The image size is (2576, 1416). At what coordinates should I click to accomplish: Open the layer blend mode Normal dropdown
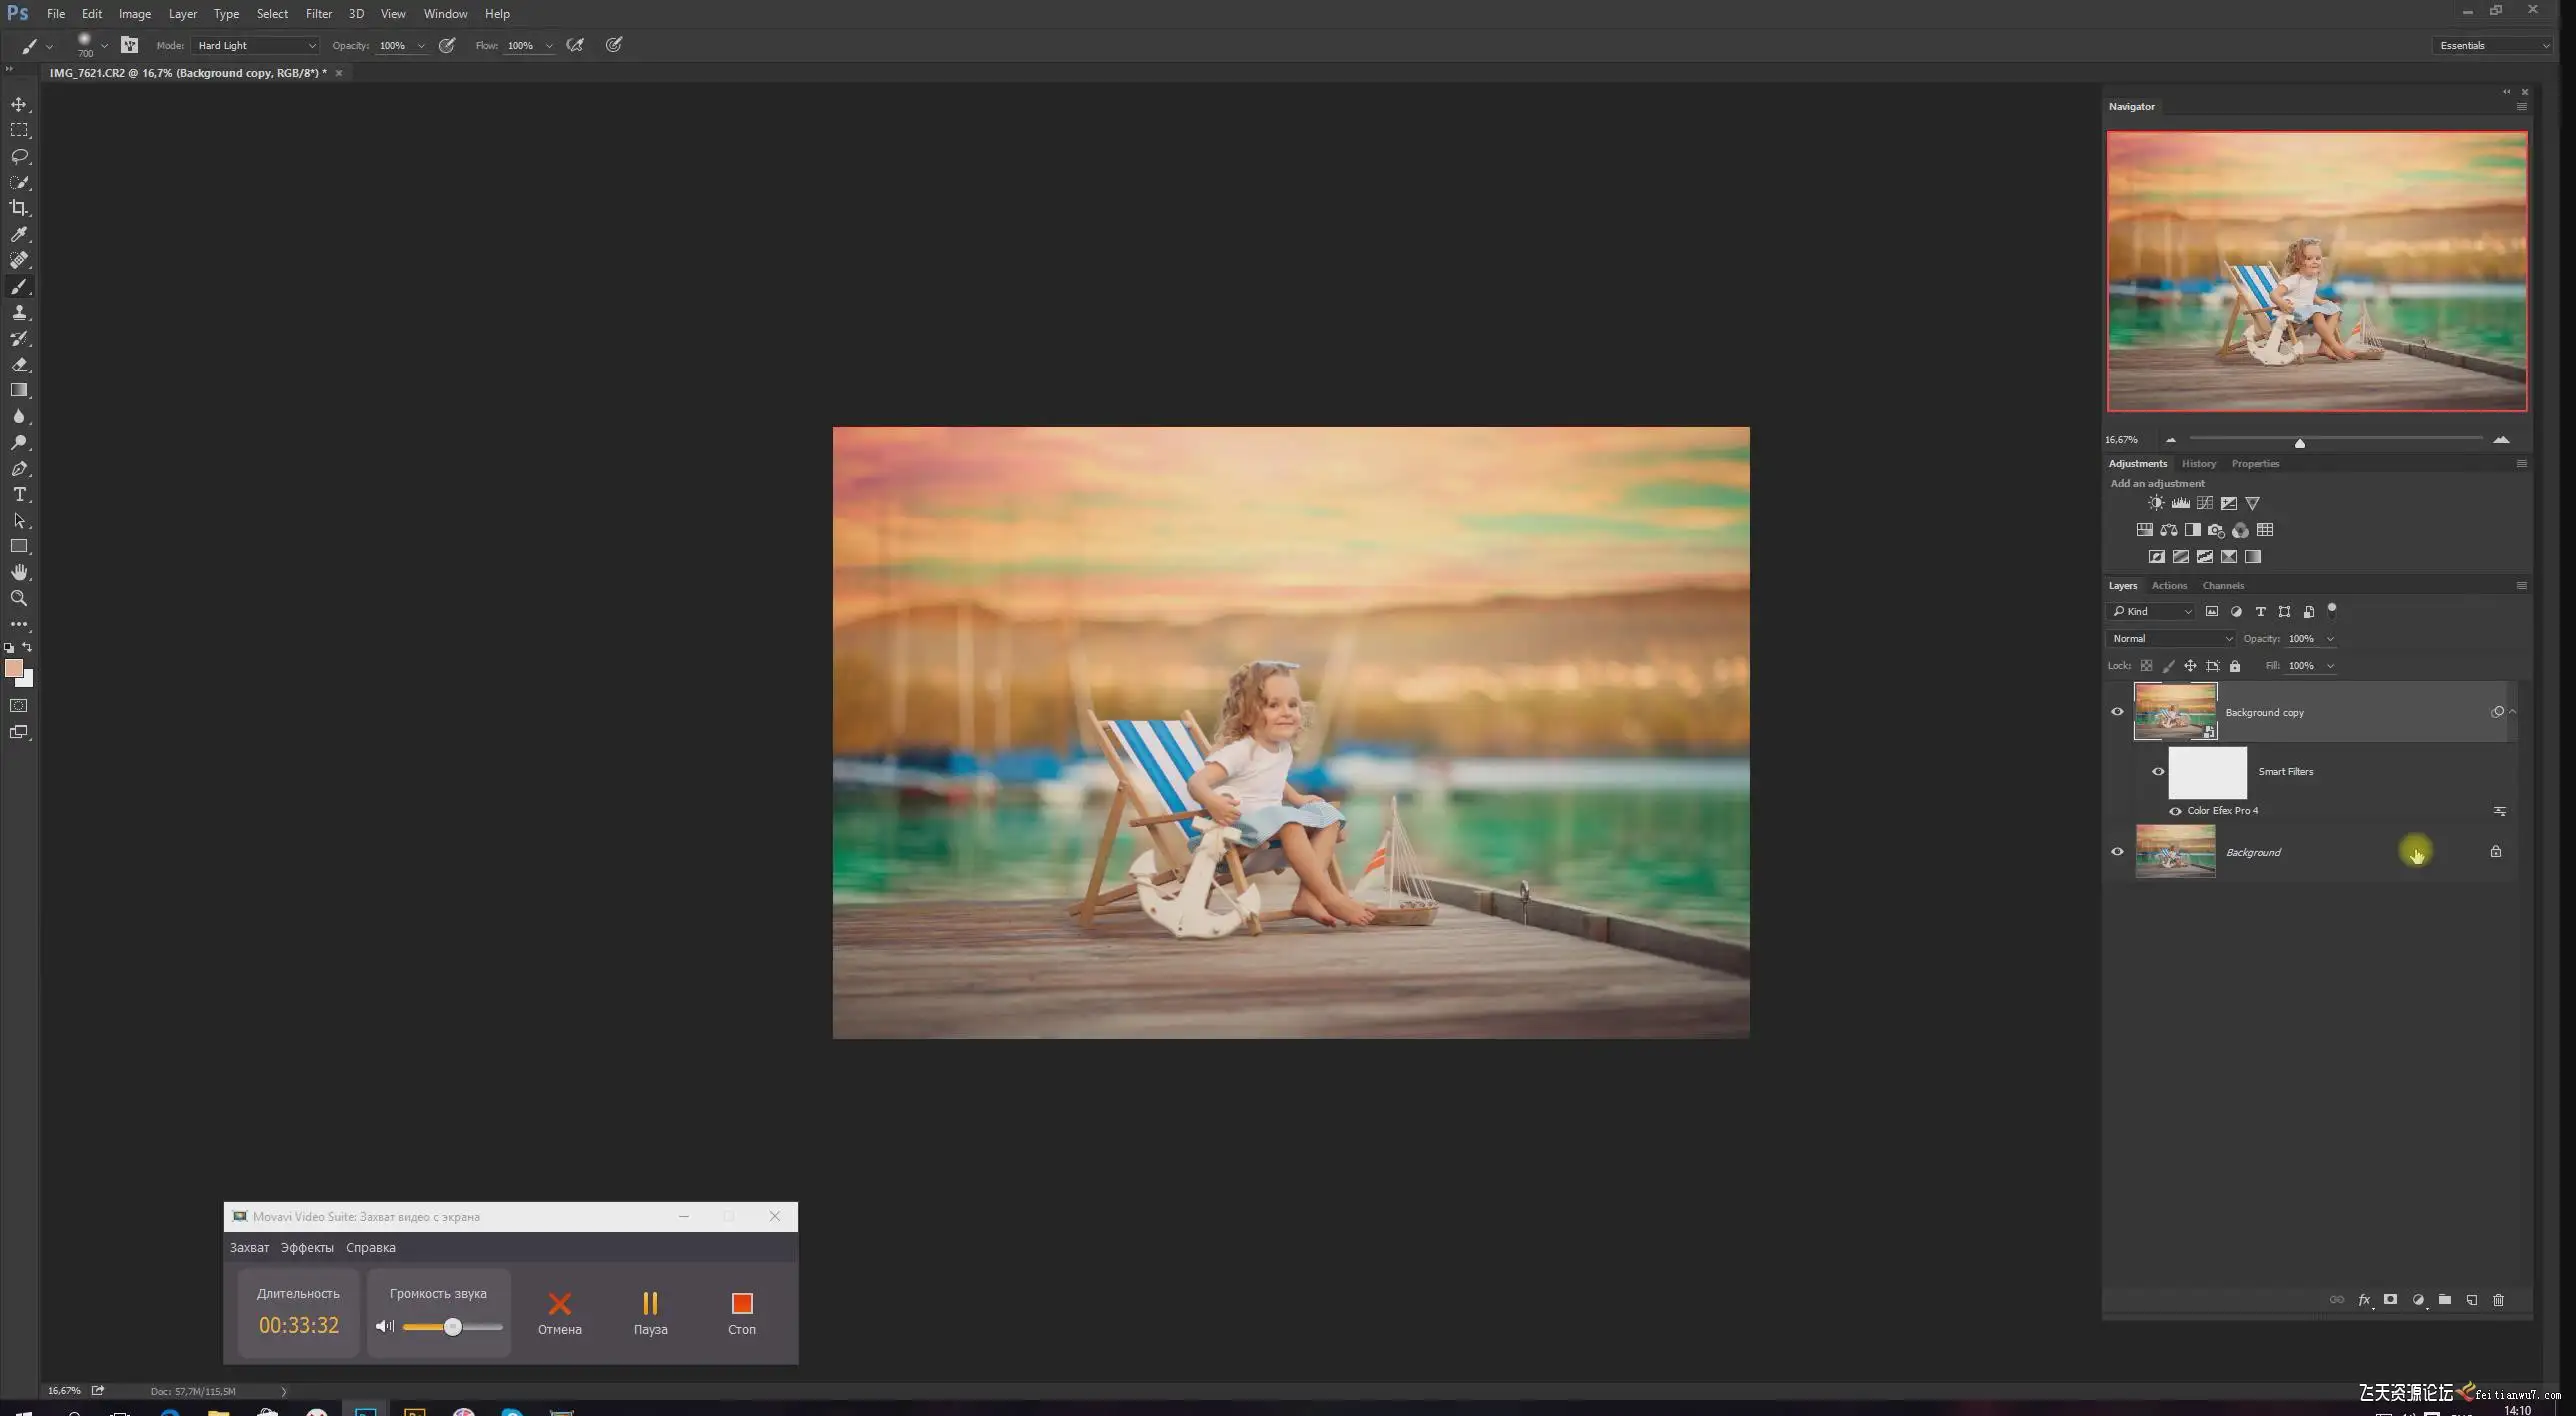click(2170, 638)
